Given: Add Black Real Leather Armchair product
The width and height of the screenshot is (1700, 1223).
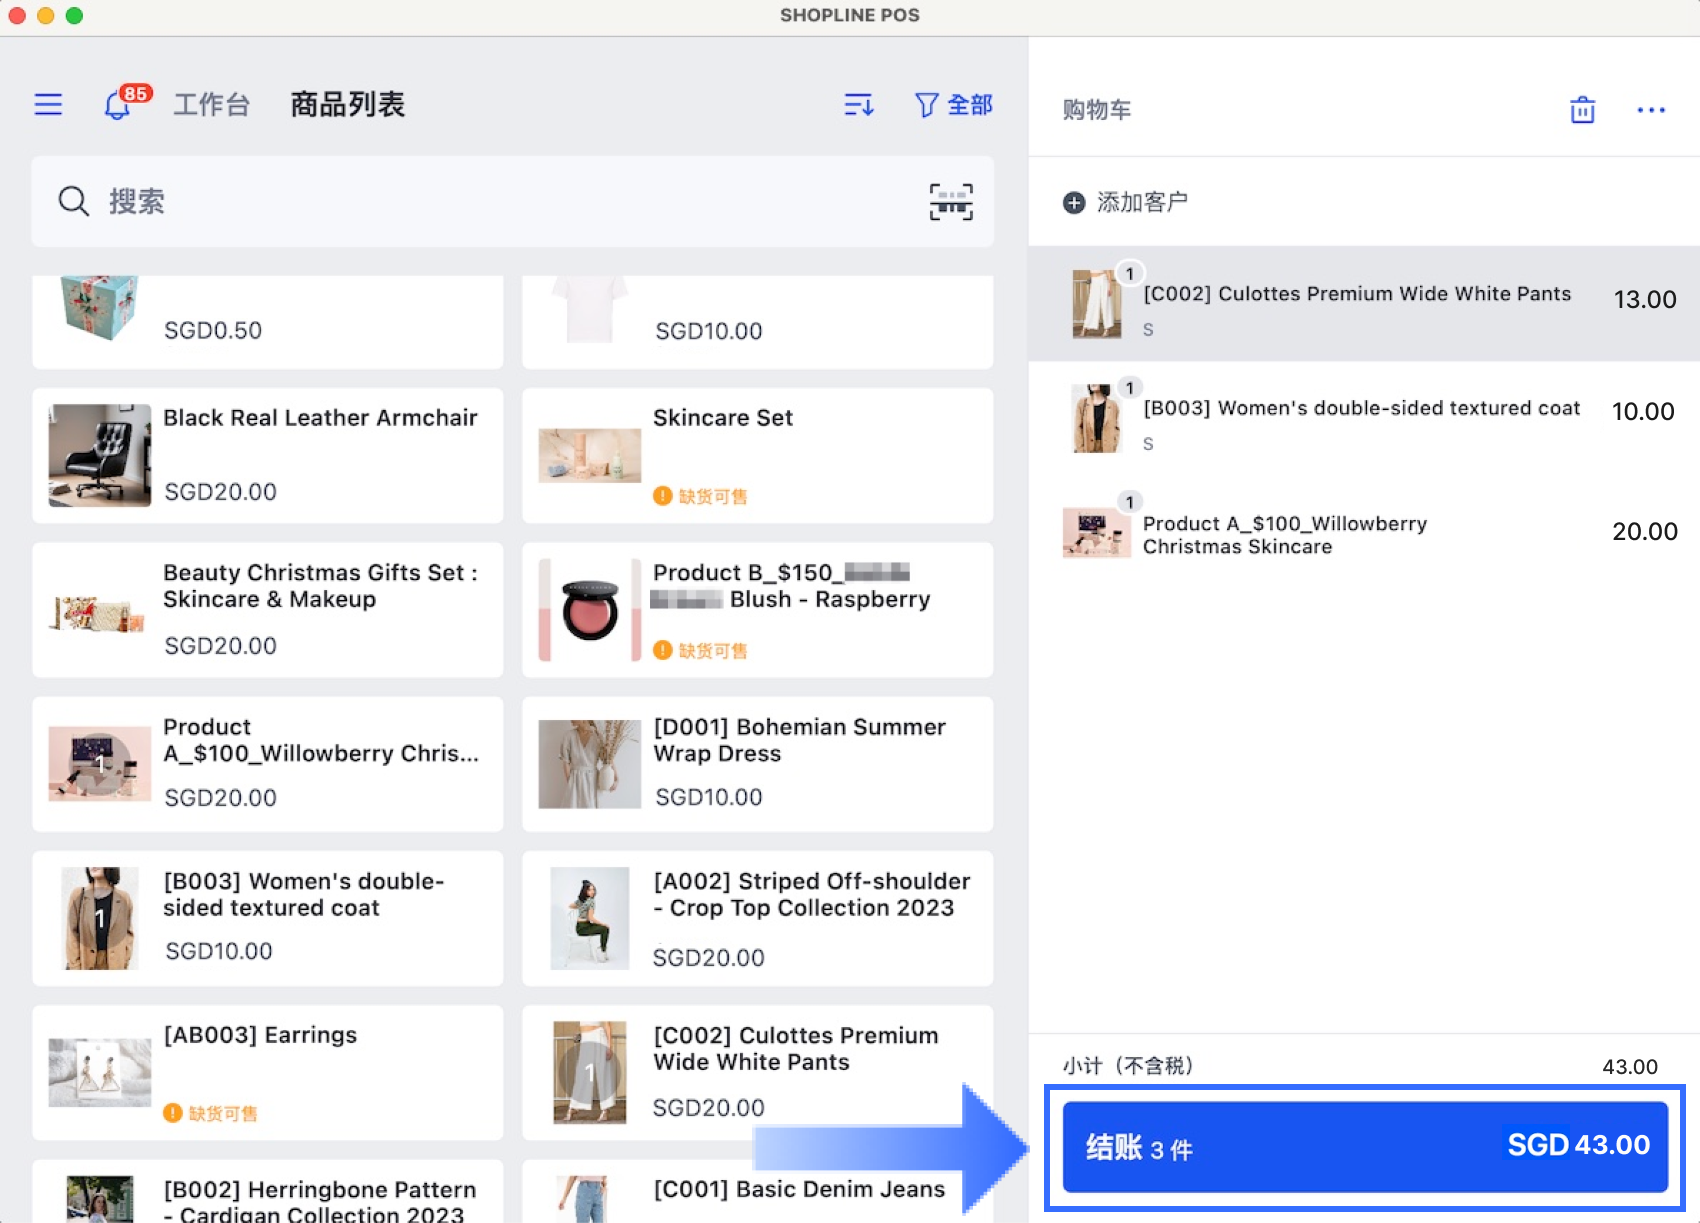Looking at the screenshot, I should [268, 455].
